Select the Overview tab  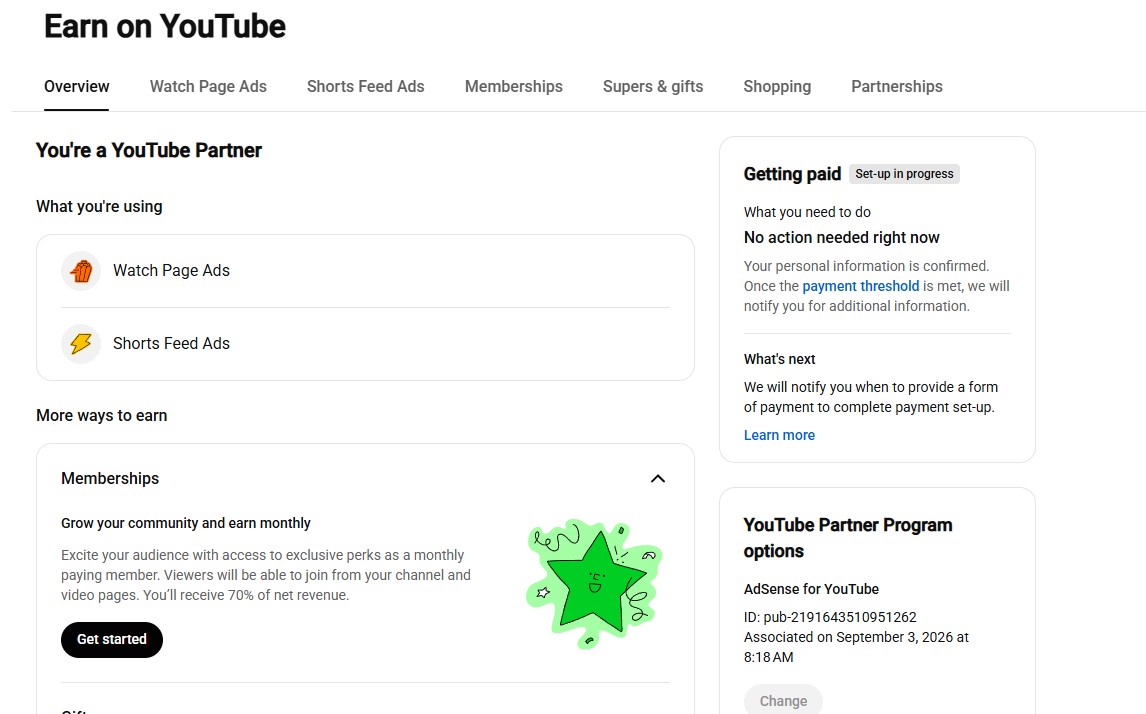click(x=77, y=86)
